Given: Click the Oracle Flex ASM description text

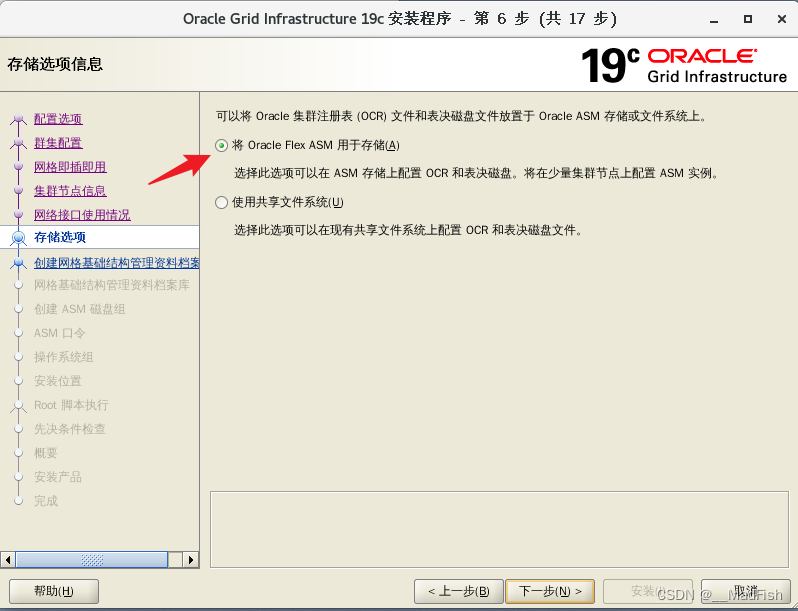Looking at the screenshot, I should pos(476,173).
